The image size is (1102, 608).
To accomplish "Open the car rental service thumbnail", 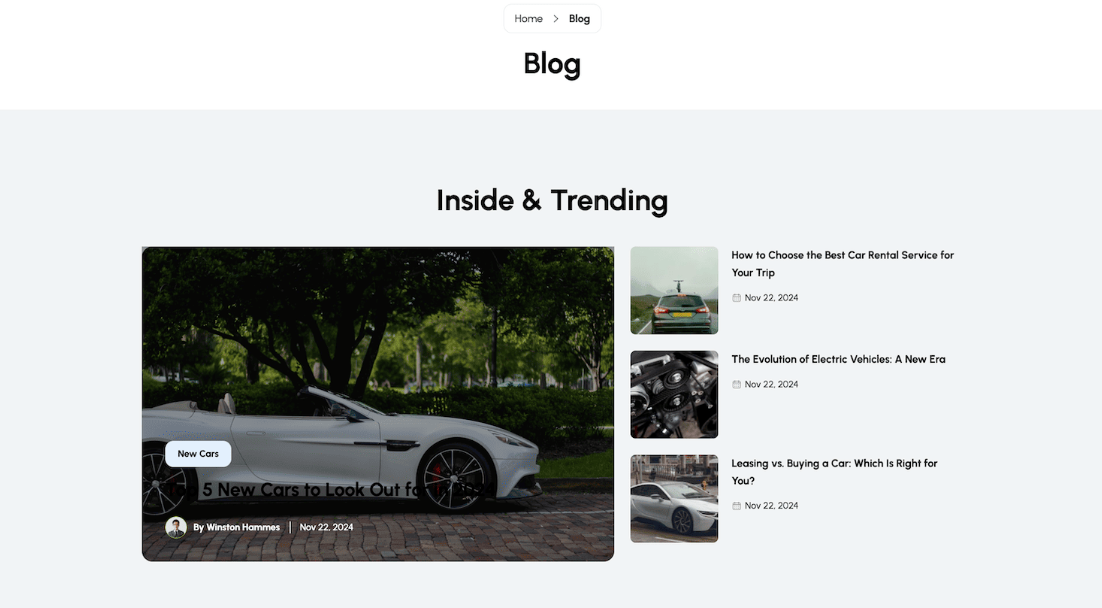I will pos(674,290).
